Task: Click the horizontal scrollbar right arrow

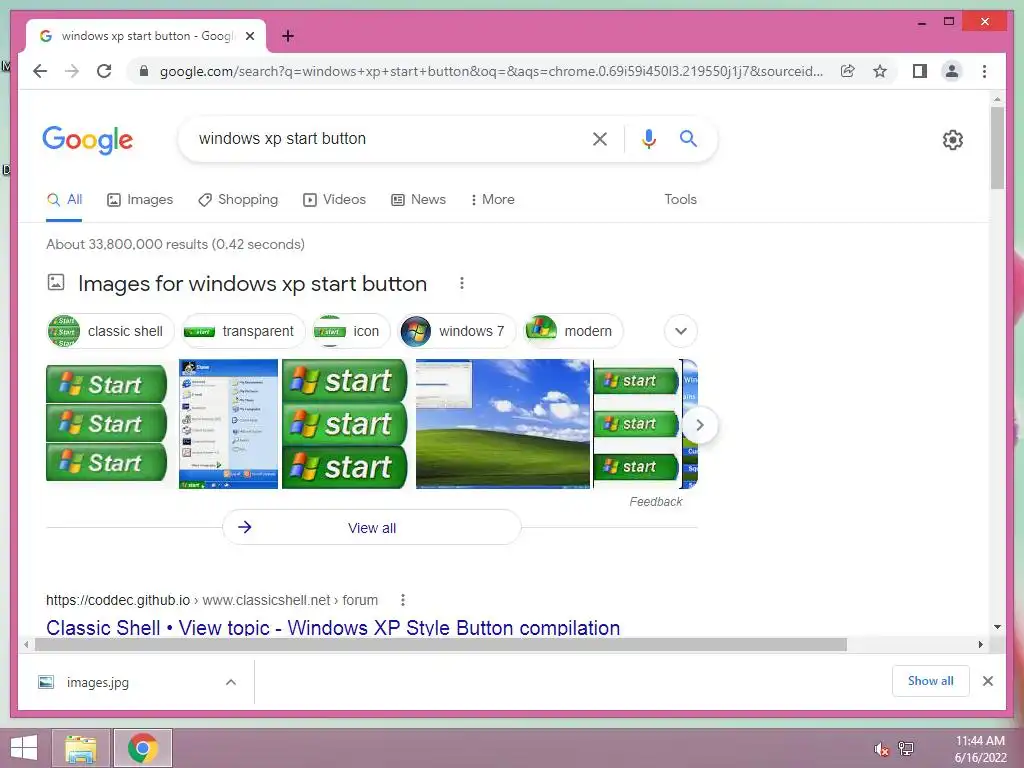Action: [x=980, y=645]
